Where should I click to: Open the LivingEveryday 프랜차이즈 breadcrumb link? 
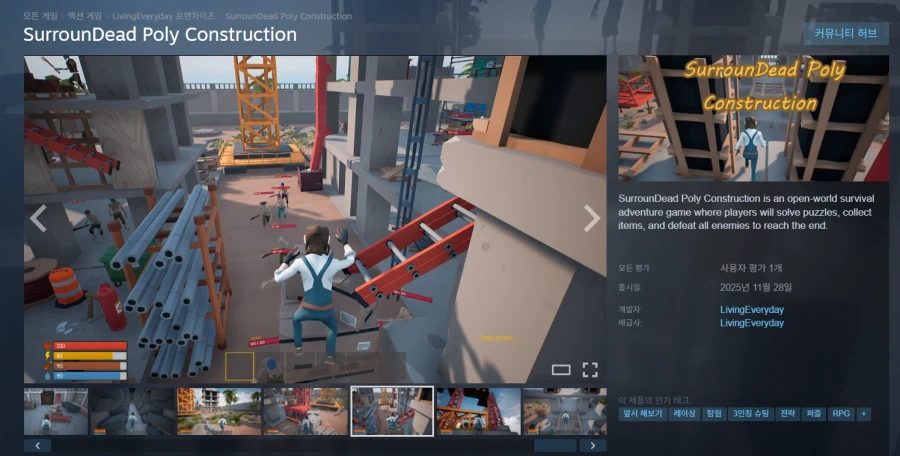[164, 16]
